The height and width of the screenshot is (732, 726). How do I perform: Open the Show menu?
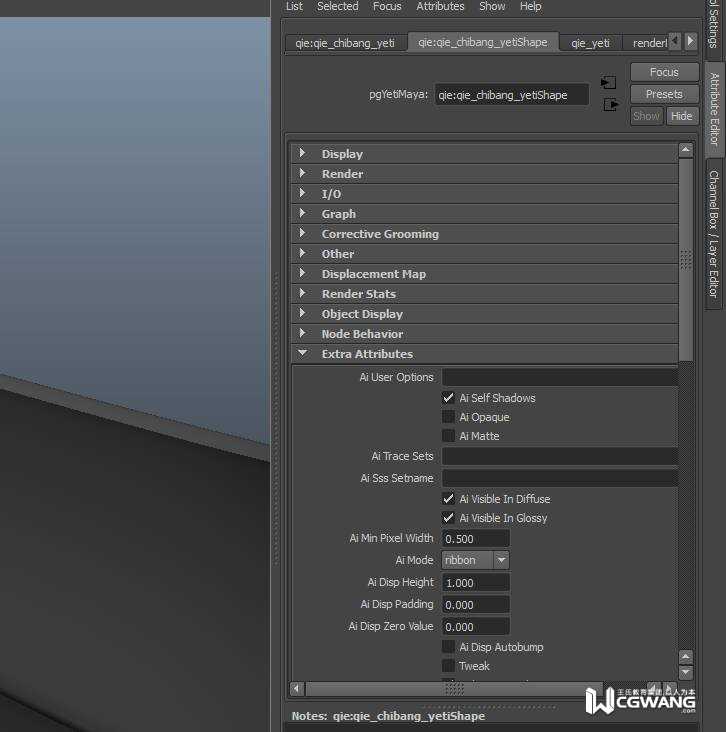pos(492,7)
